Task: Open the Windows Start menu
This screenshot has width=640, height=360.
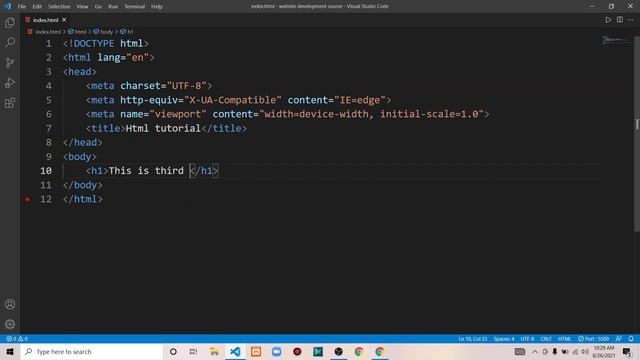Action: [x=10, y=351]
